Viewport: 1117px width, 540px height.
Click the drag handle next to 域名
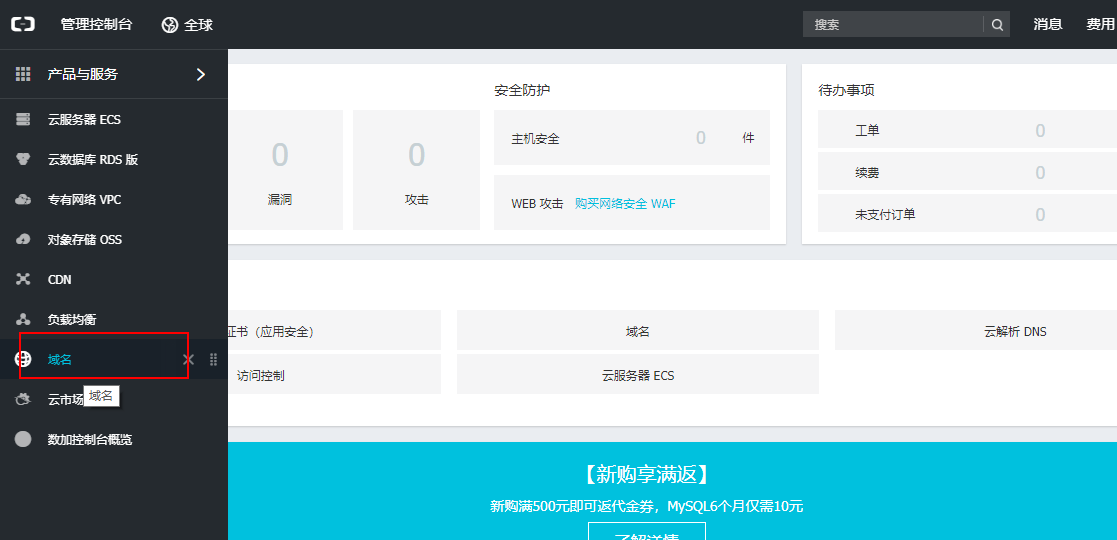tap(213, 360)
